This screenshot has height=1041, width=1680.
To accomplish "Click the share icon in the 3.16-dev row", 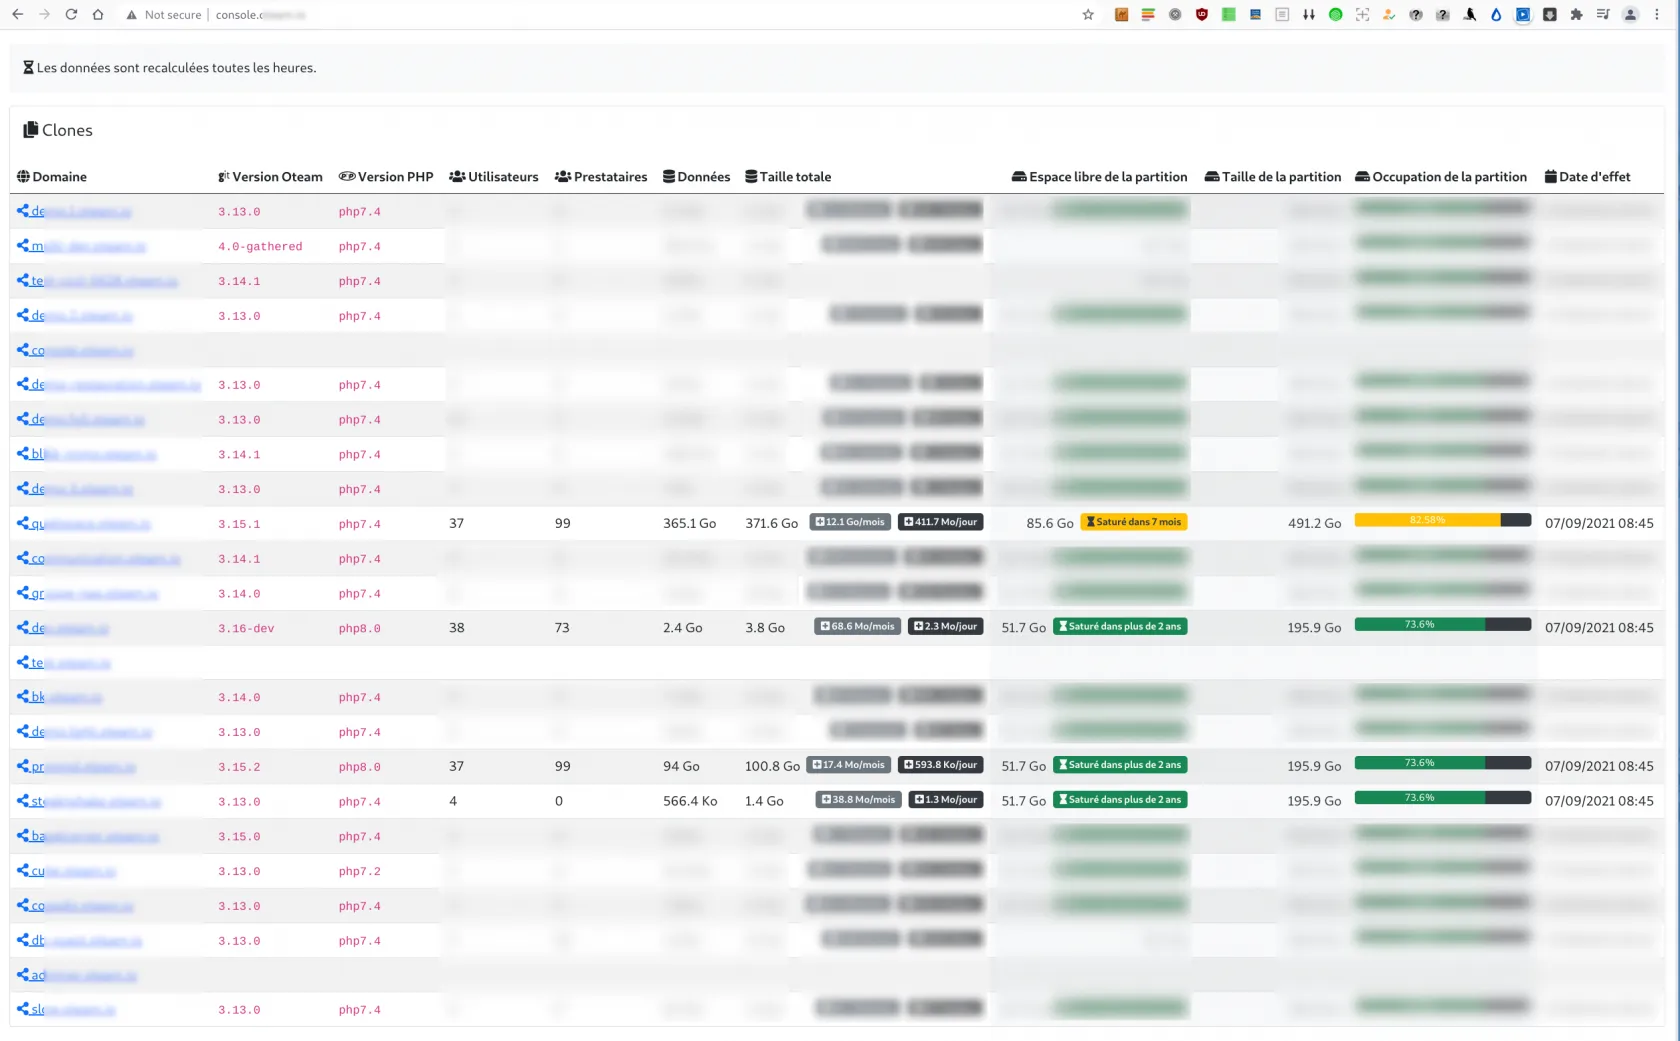I will 23,628.
